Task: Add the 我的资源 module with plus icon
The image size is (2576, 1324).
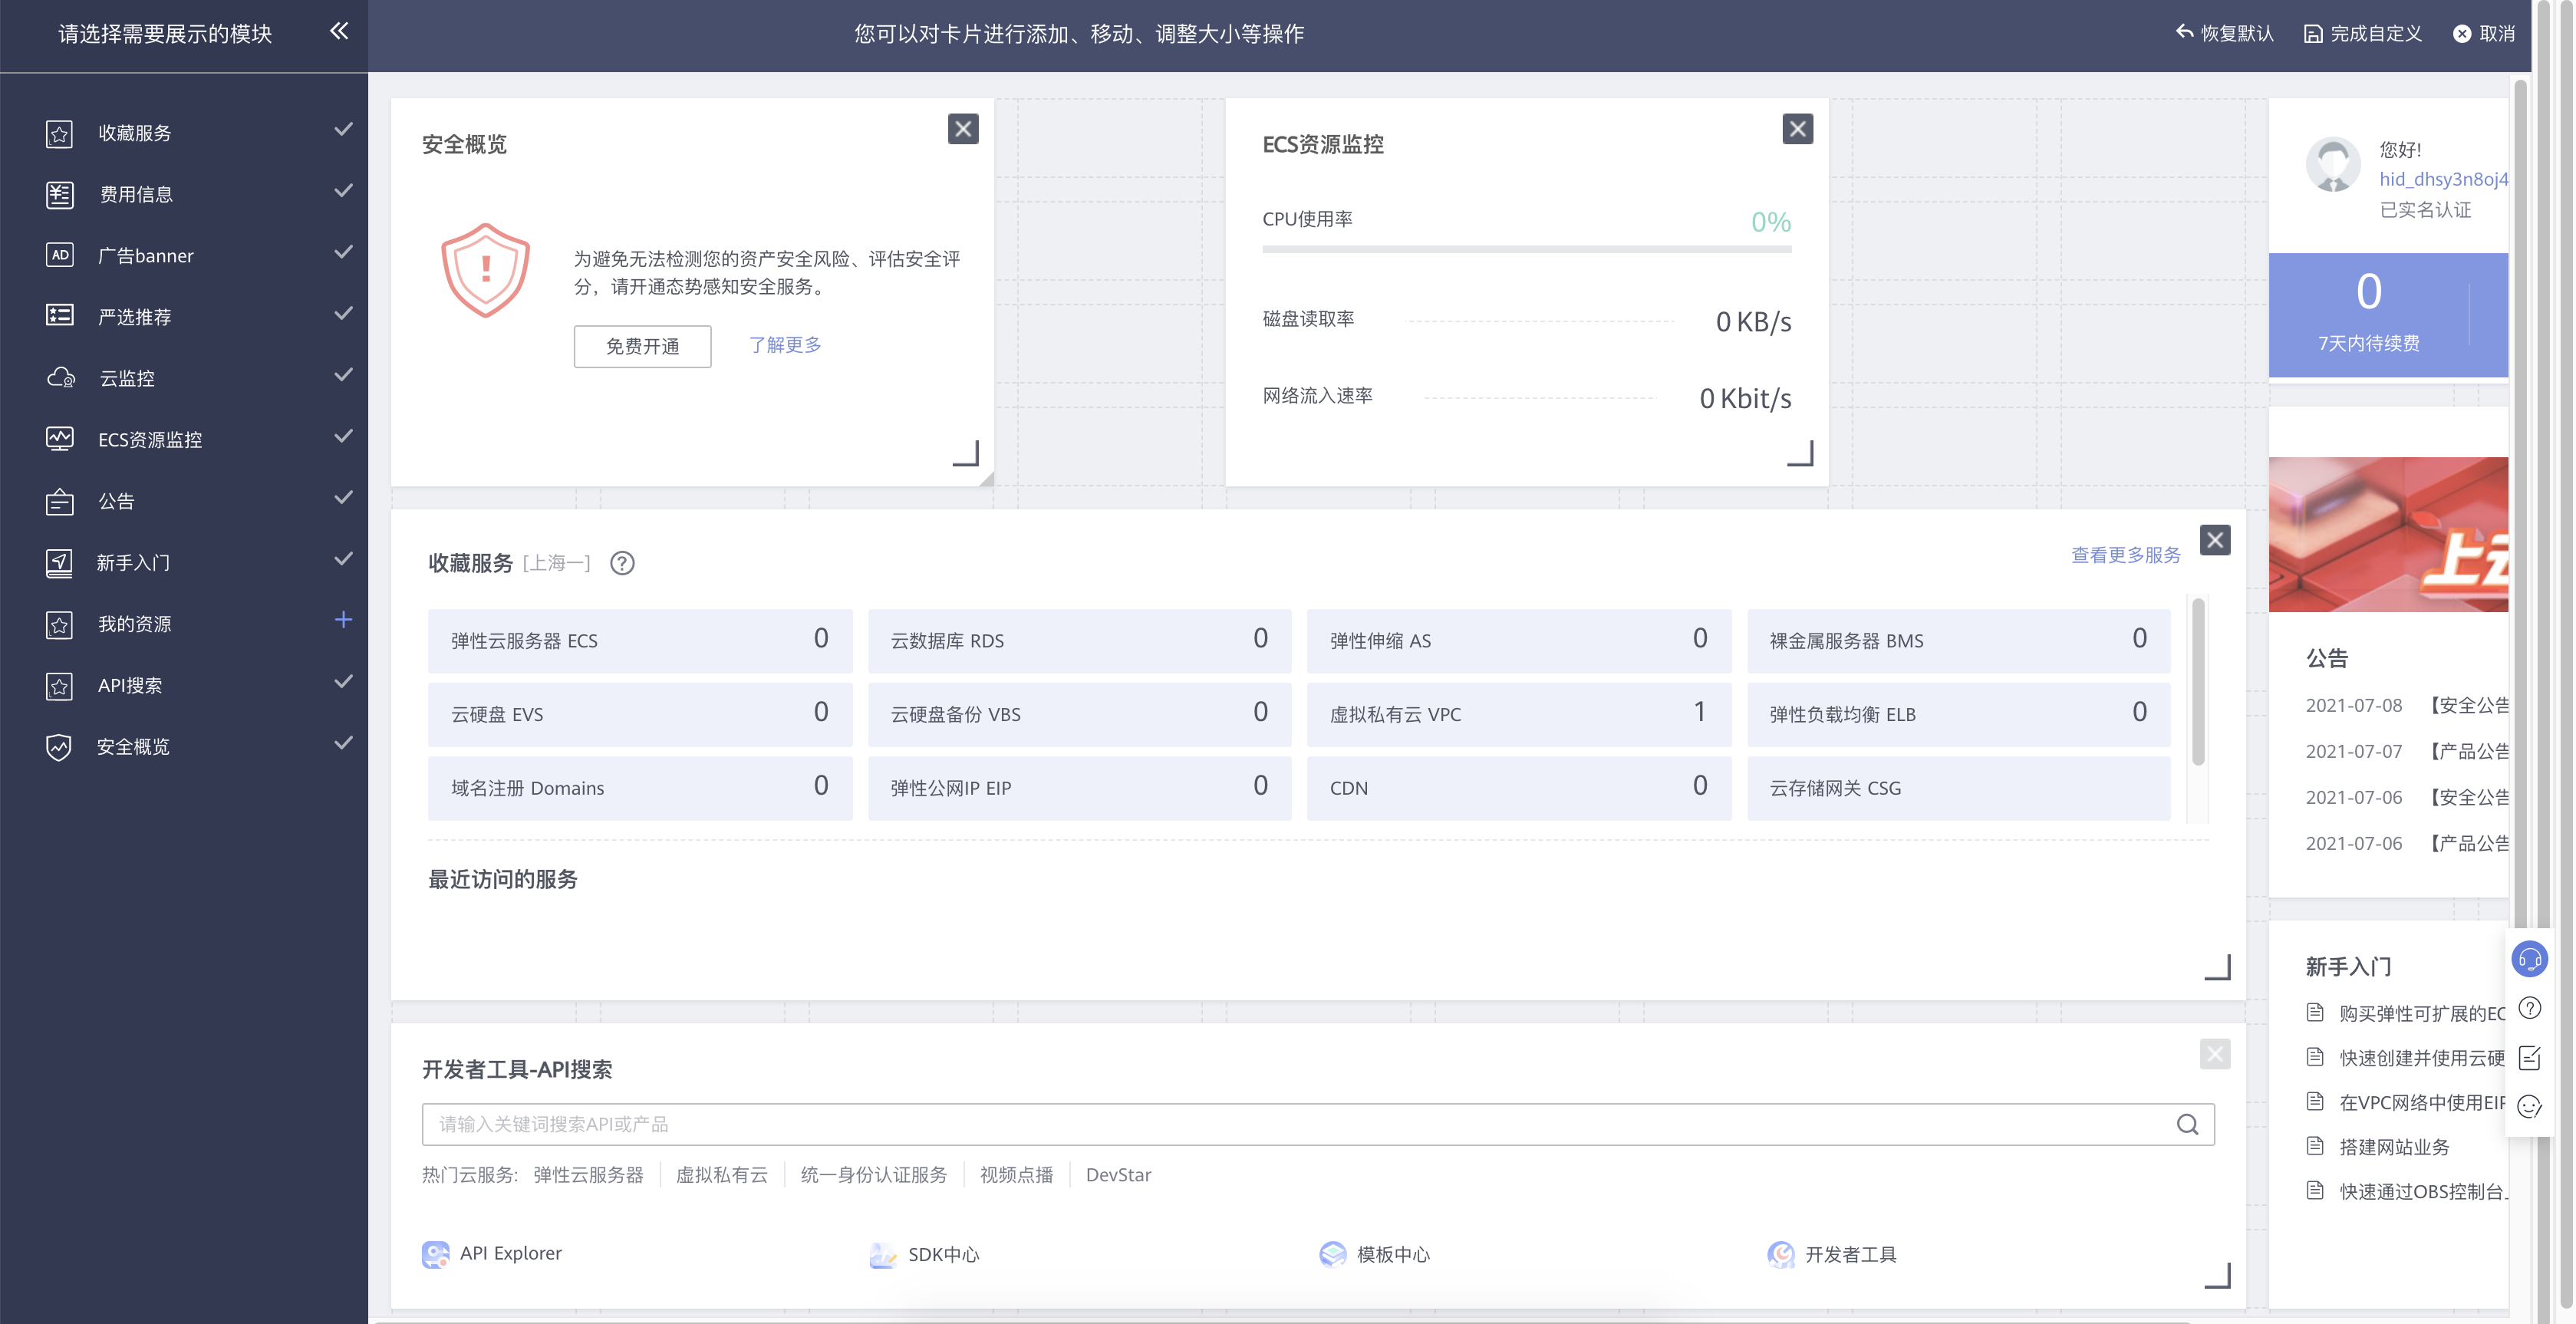Action: coord(343,620)
